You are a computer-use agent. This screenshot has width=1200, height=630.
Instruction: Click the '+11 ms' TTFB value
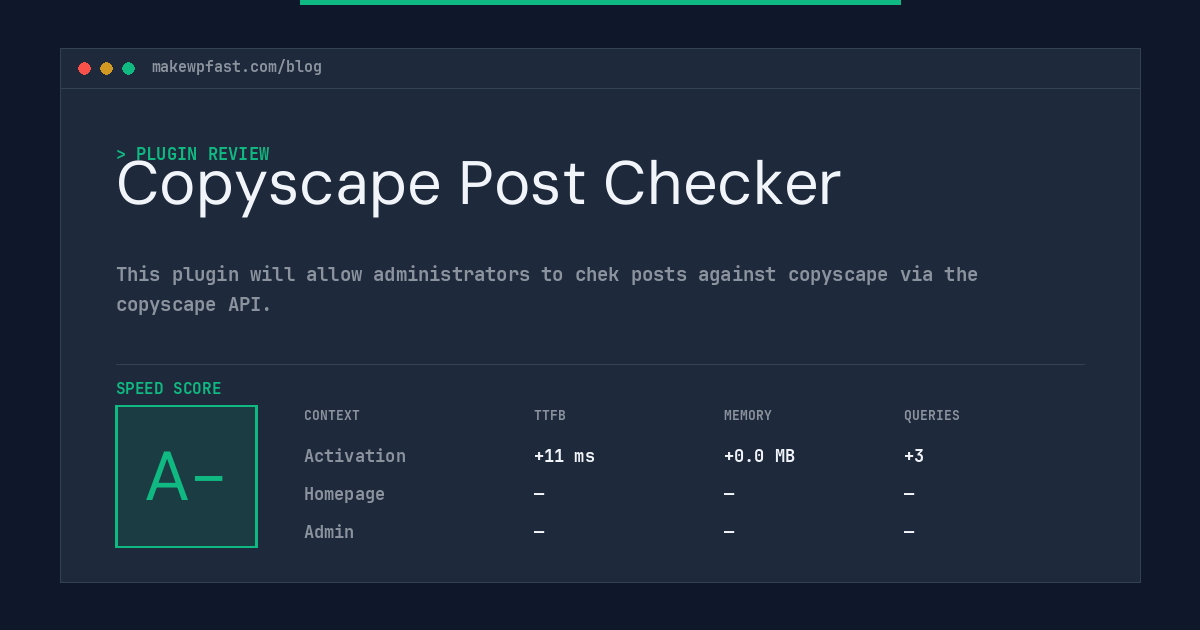(564, 456)
